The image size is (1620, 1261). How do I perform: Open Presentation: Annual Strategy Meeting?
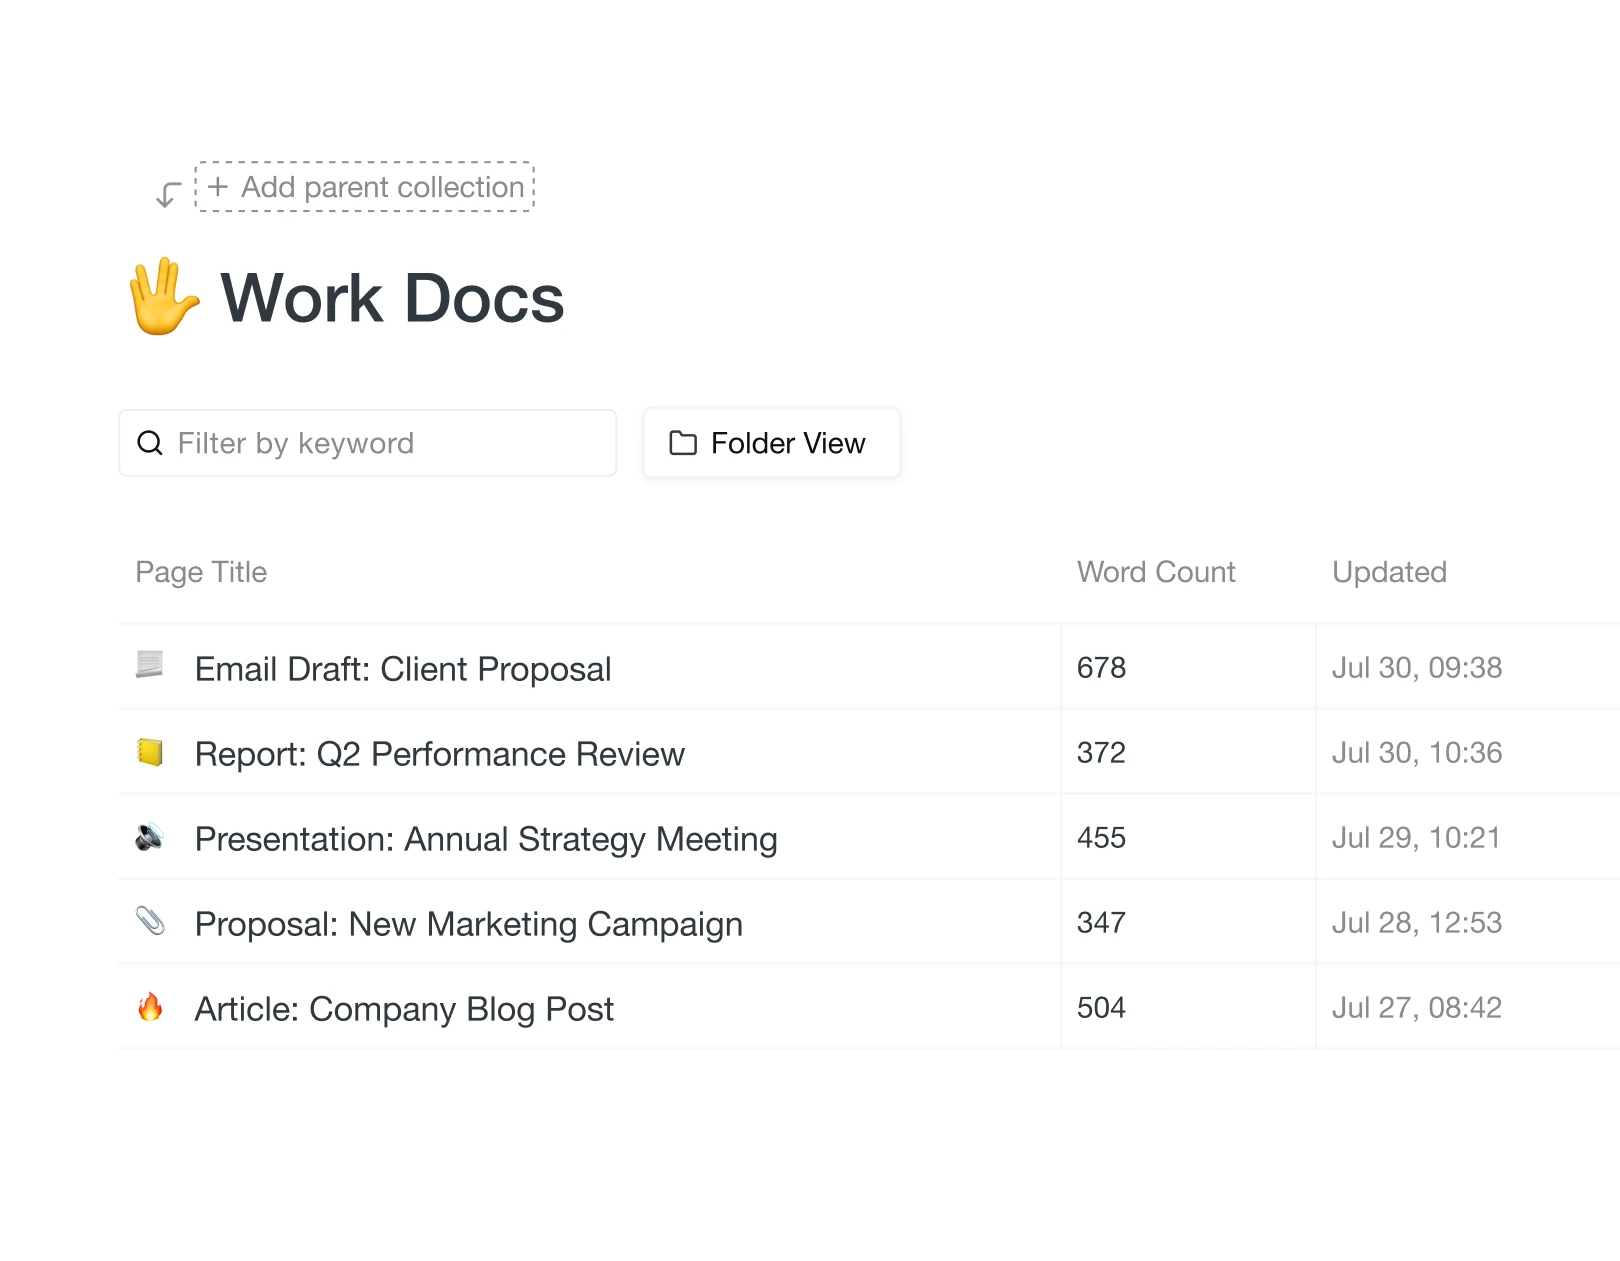485,838
